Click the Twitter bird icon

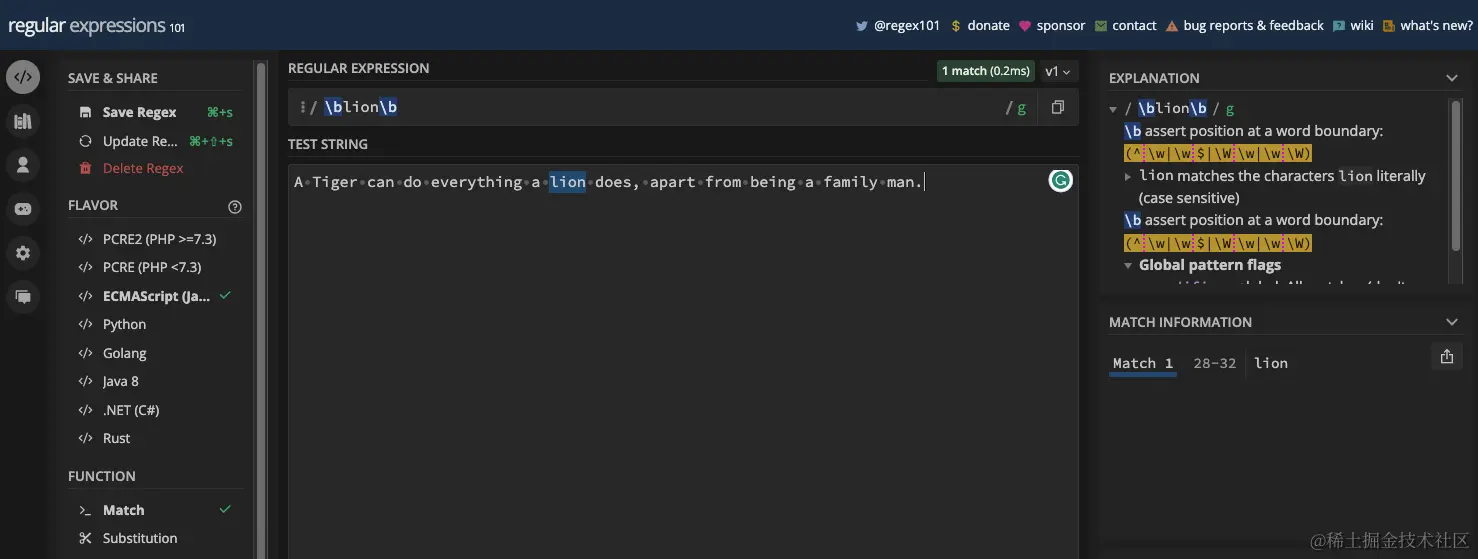[x=861, y=26]
